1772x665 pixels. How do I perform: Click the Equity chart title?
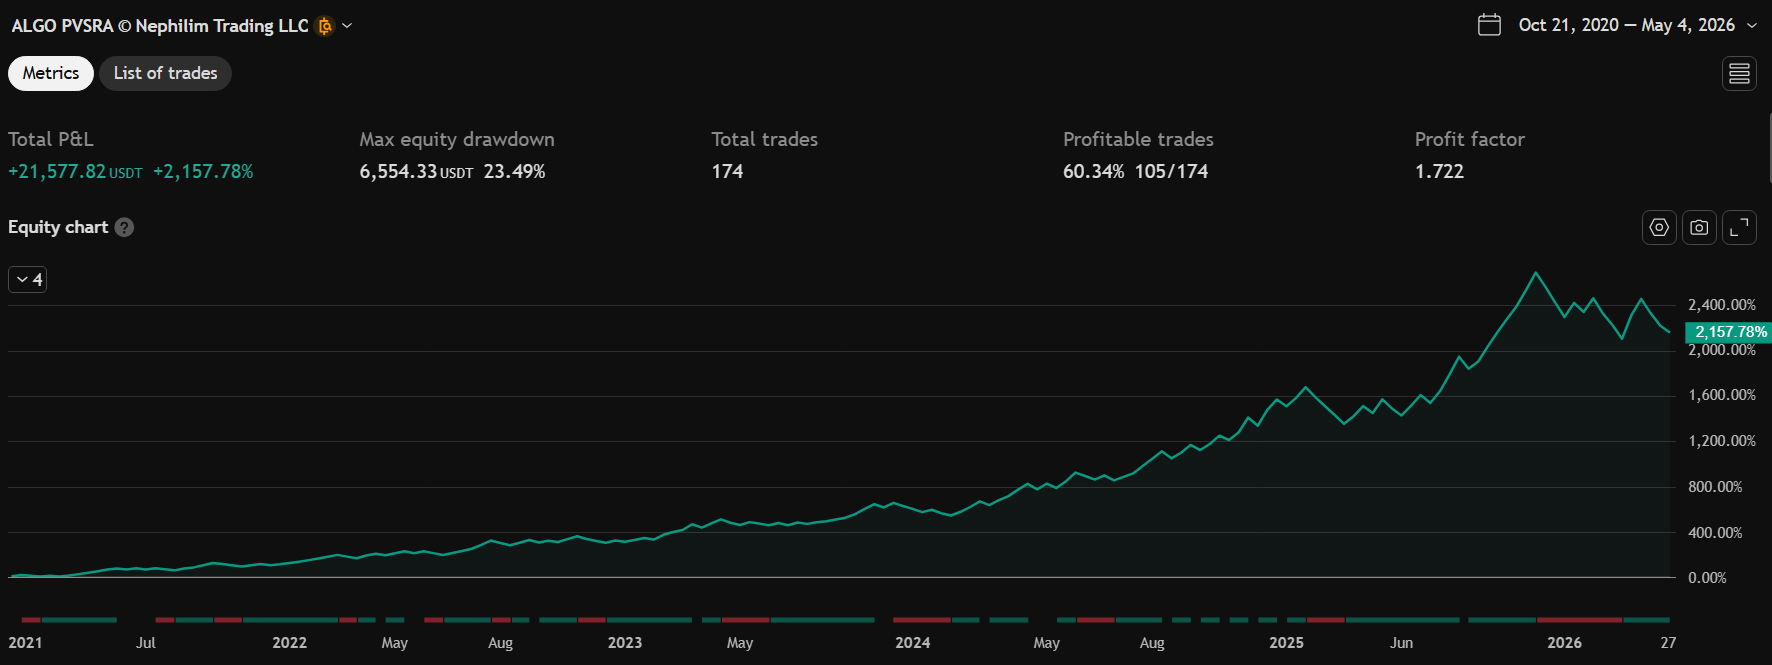tap(58, 227)
